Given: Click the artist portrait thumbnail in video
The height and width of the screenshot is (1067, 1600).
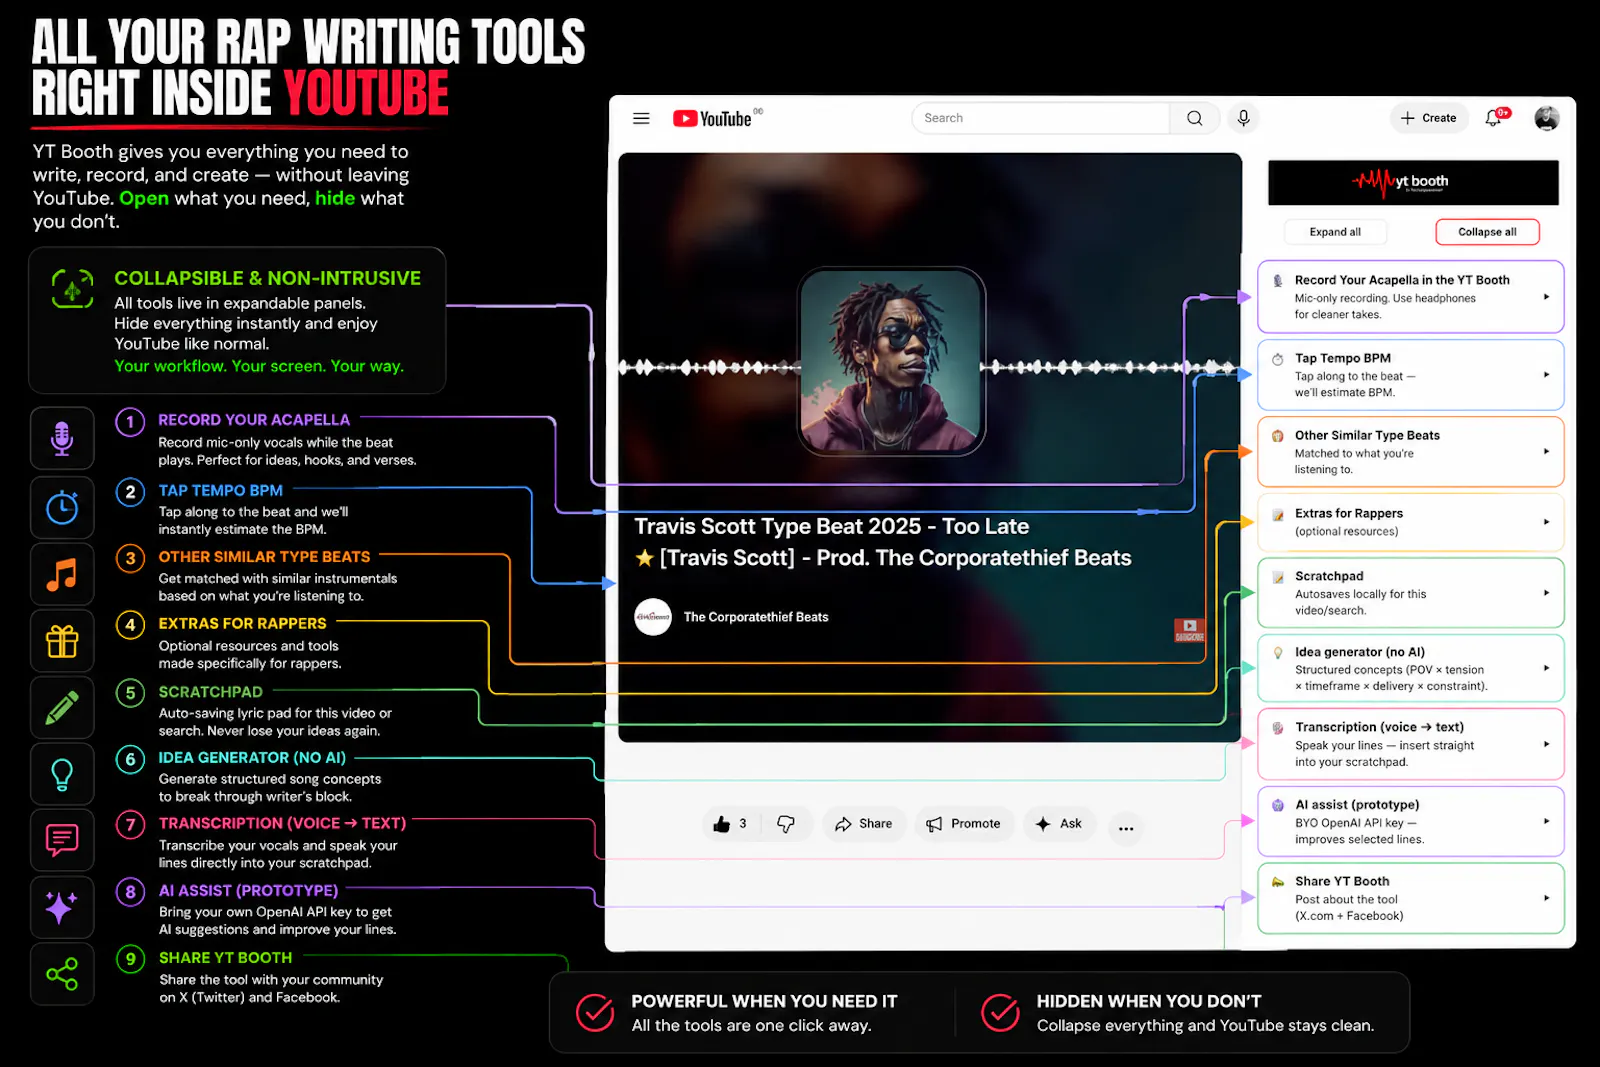Looking at the screenshot, I should (891, 361).
